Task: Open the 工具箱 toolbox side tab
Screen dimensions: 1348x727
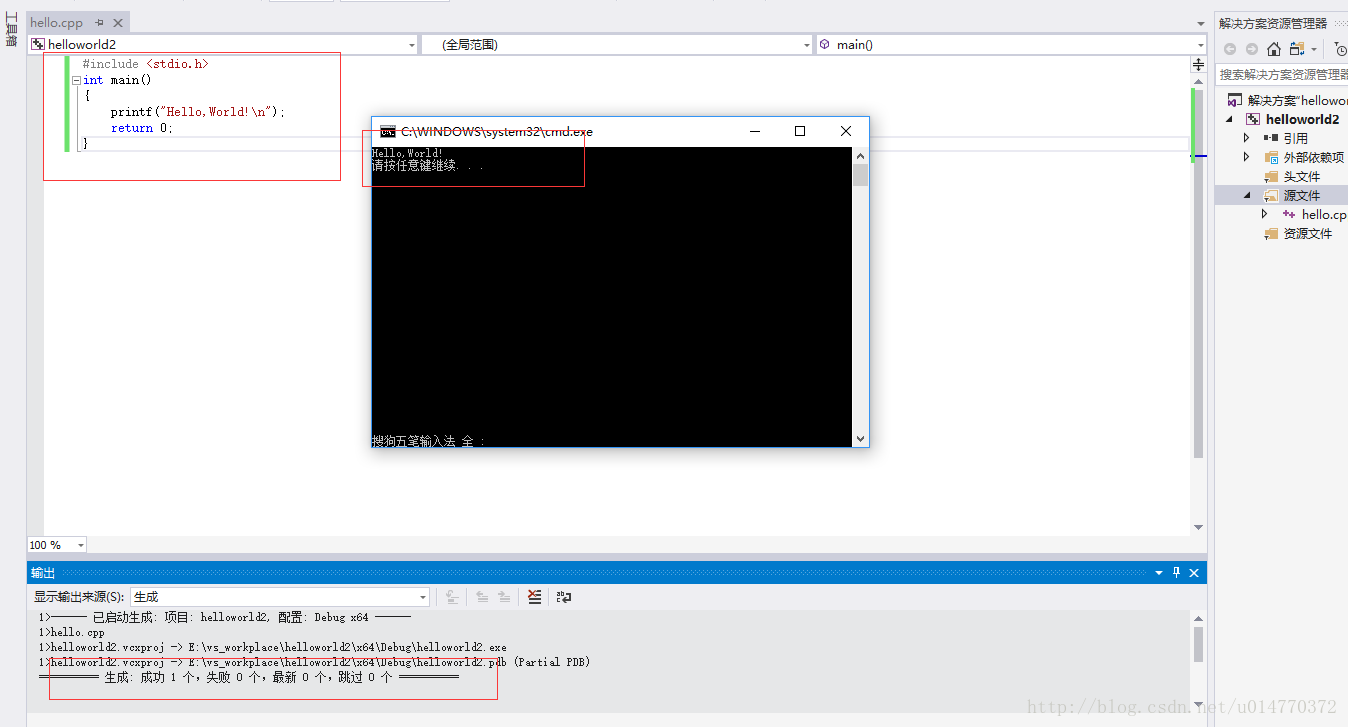Action: tap(12, 30)
